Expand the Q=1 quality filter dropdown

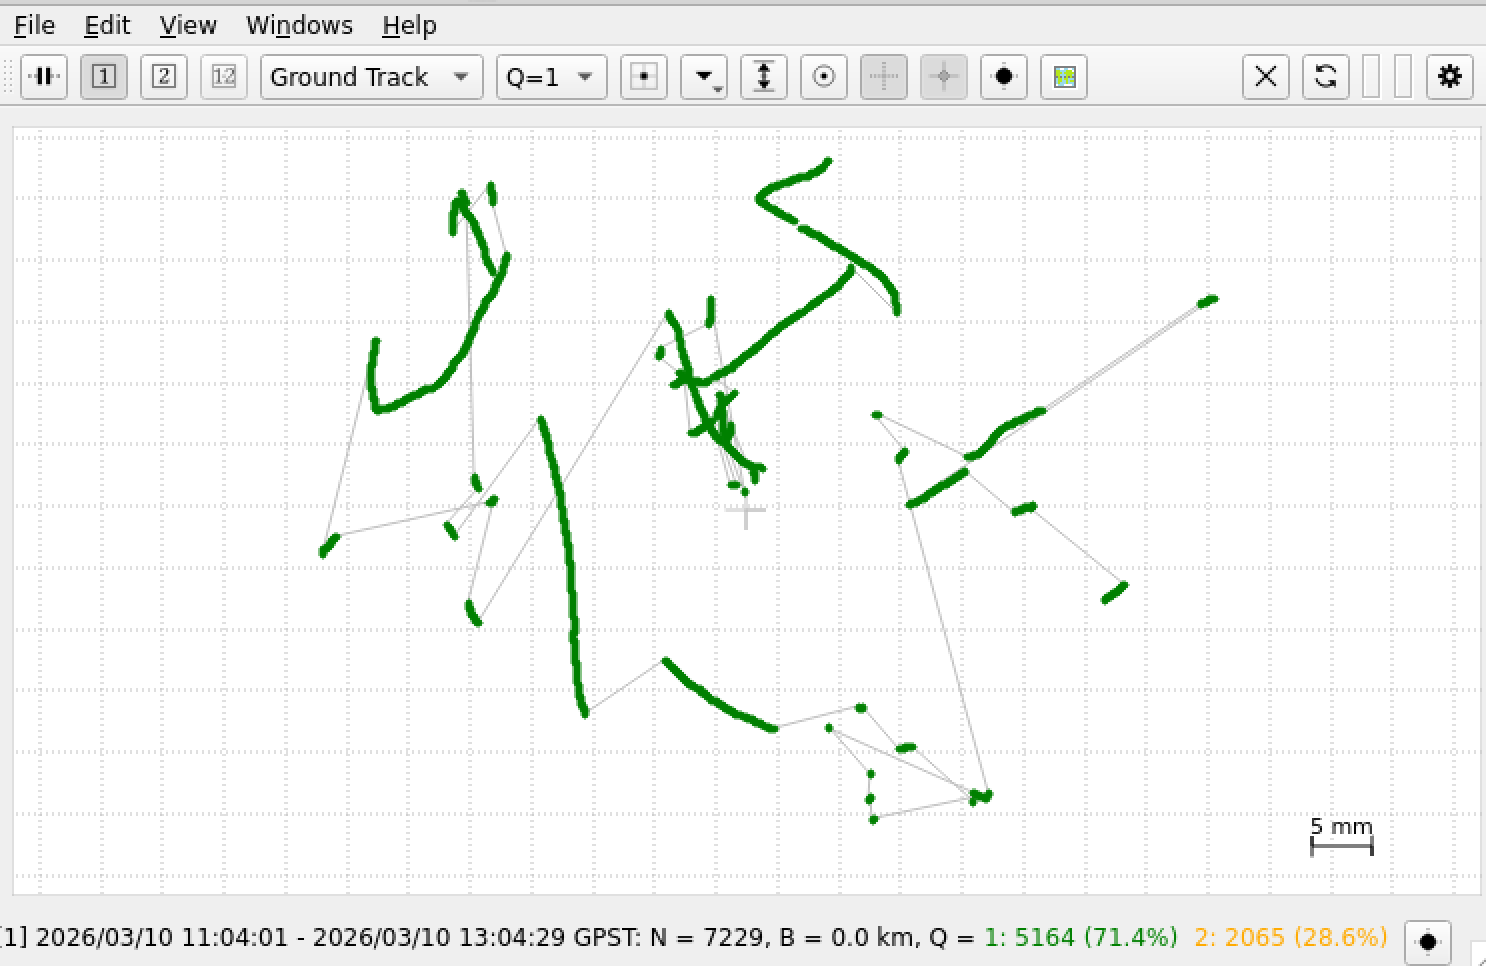click(551, 77)
